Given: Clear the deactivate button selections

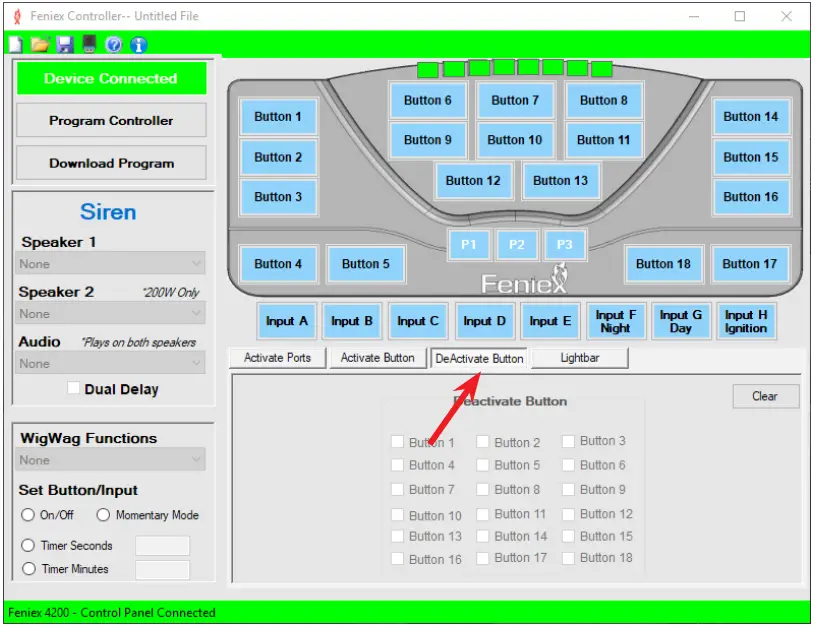Looking at the screenshot, I should [765, 397].
